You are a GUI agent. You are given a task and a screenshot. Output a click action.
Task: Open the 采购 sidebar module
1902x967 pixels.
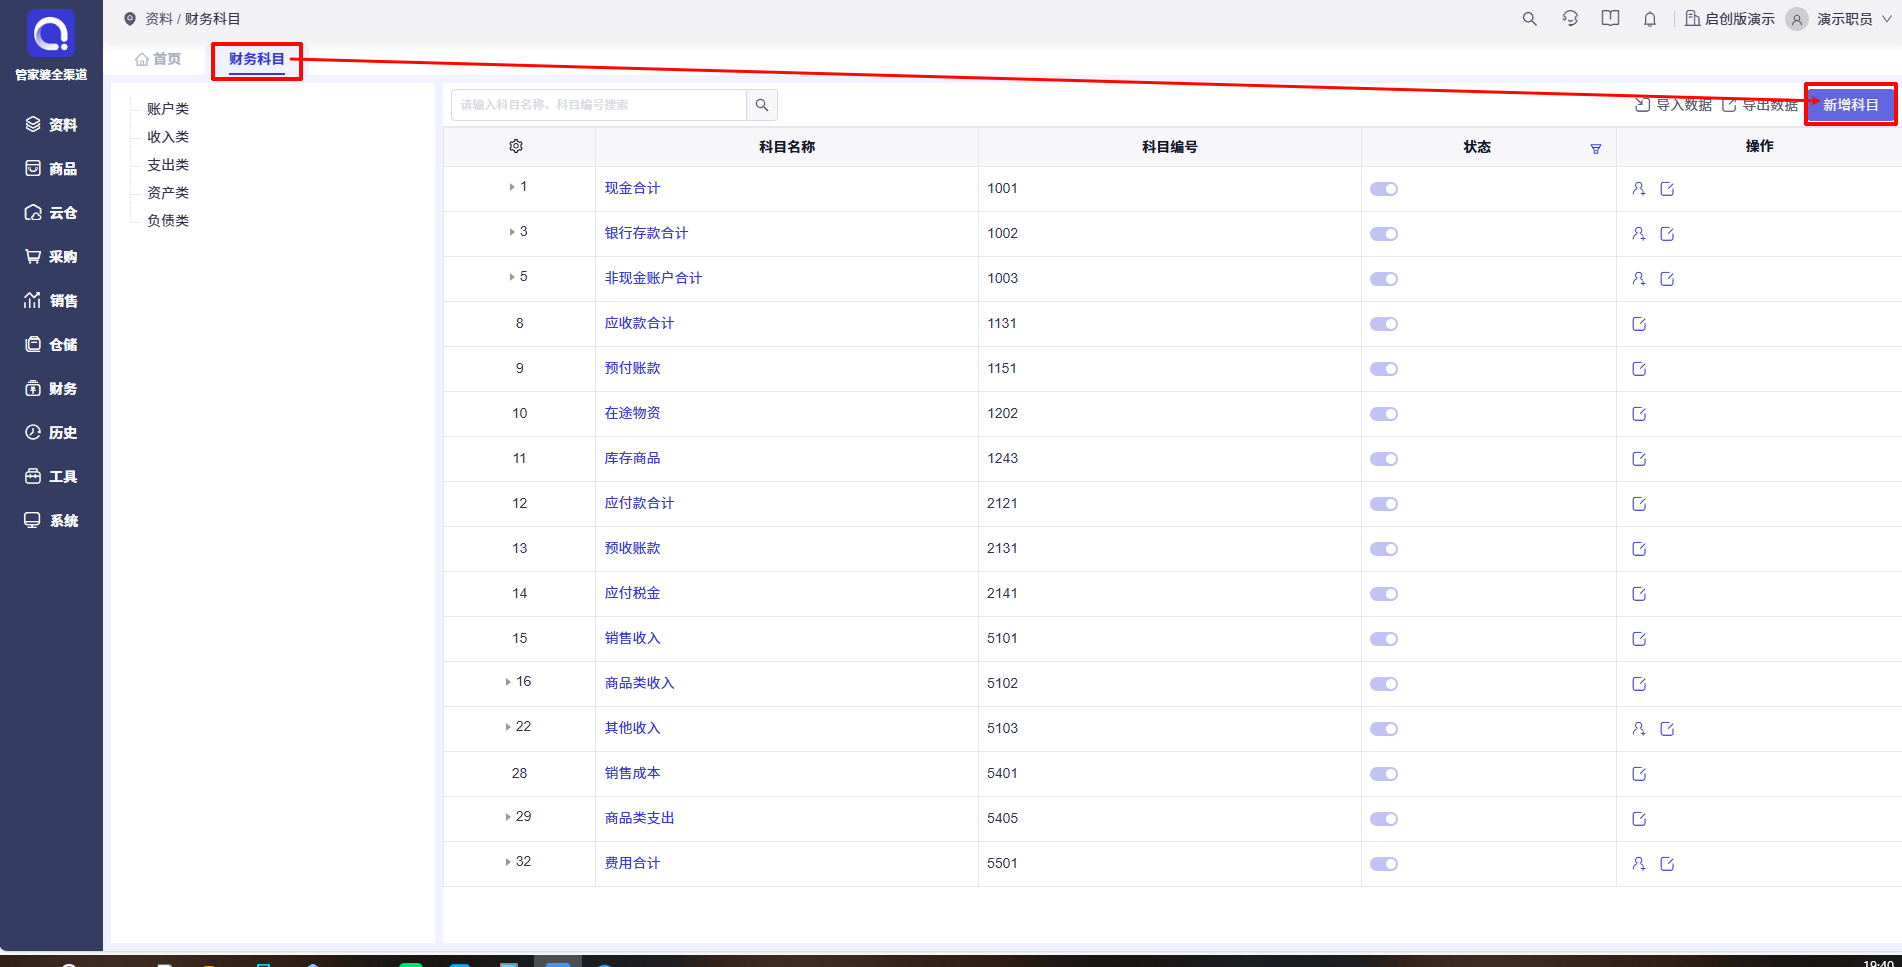[x=51, y=256]
